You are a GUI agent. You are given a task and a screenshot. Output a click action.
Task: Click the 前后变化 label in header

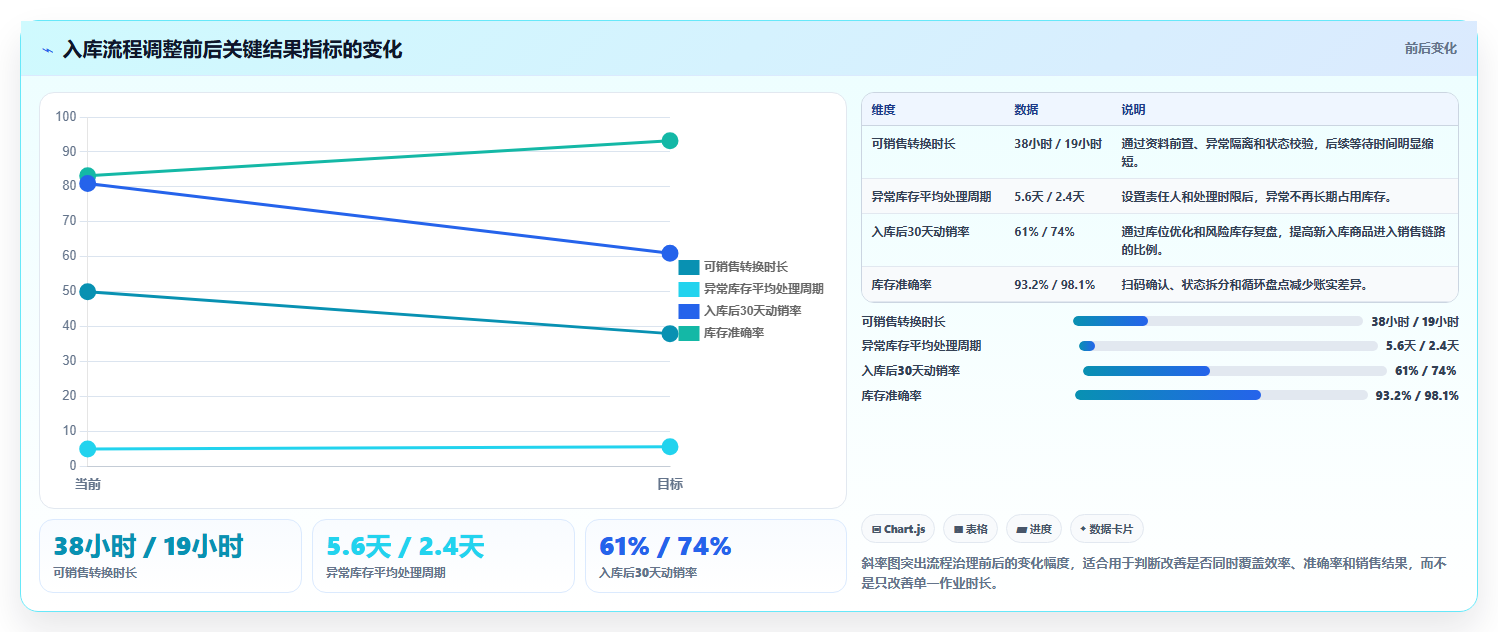[1430, 48]
